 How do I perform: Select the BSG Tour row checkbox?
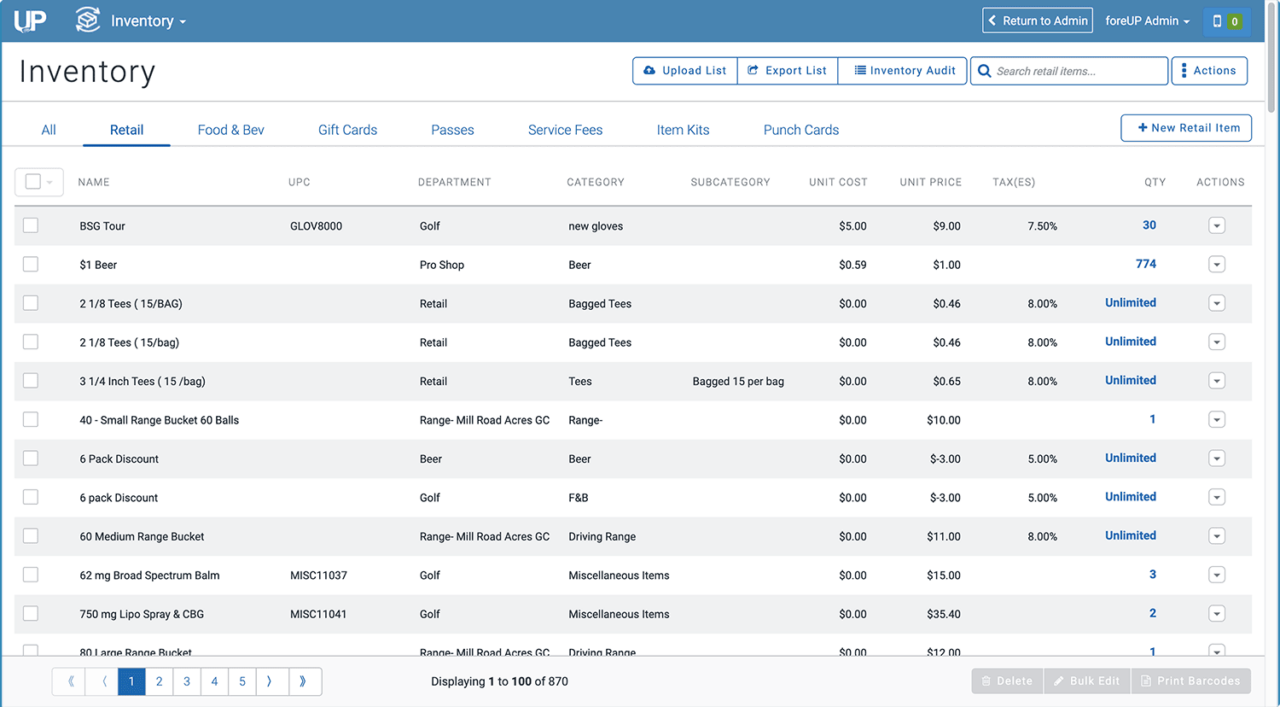click(x=31, y=226)
